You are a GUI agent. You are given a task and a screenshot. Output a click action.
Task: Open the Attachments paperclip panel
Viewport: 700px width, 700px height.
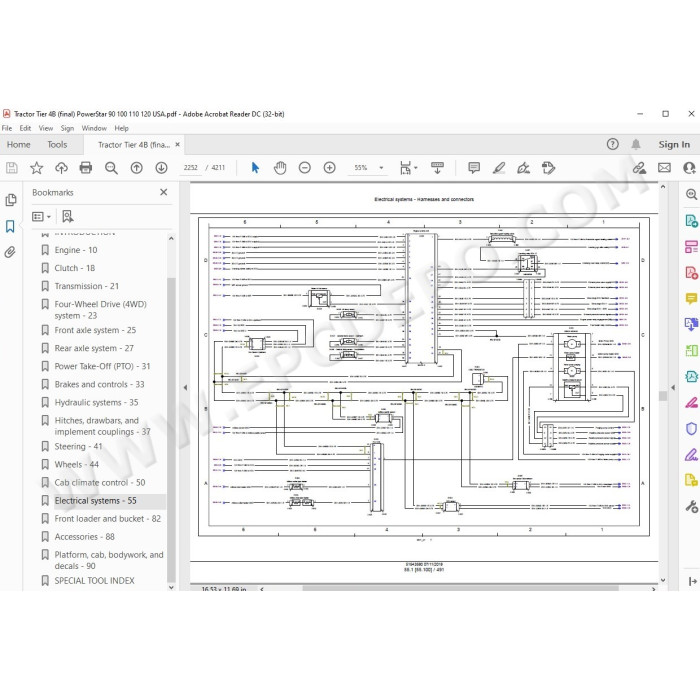[10, 252]
